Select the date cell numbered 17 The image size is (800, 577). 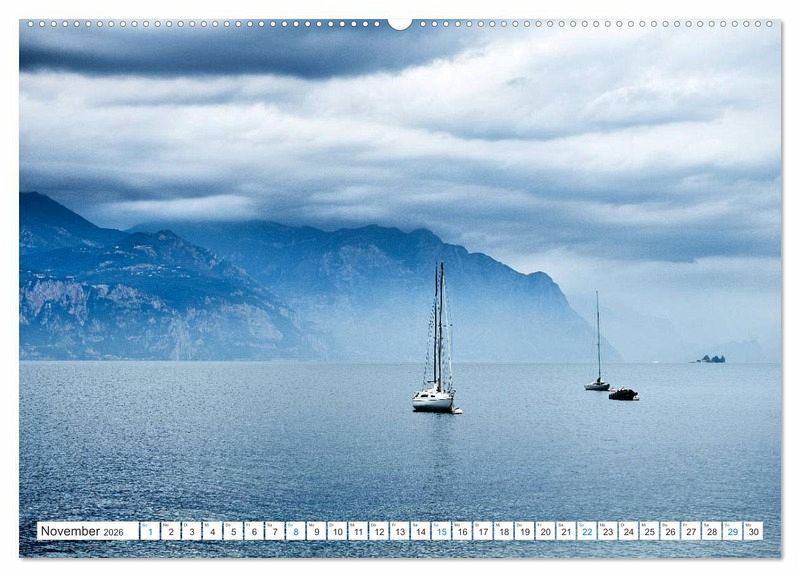(484, 531)
